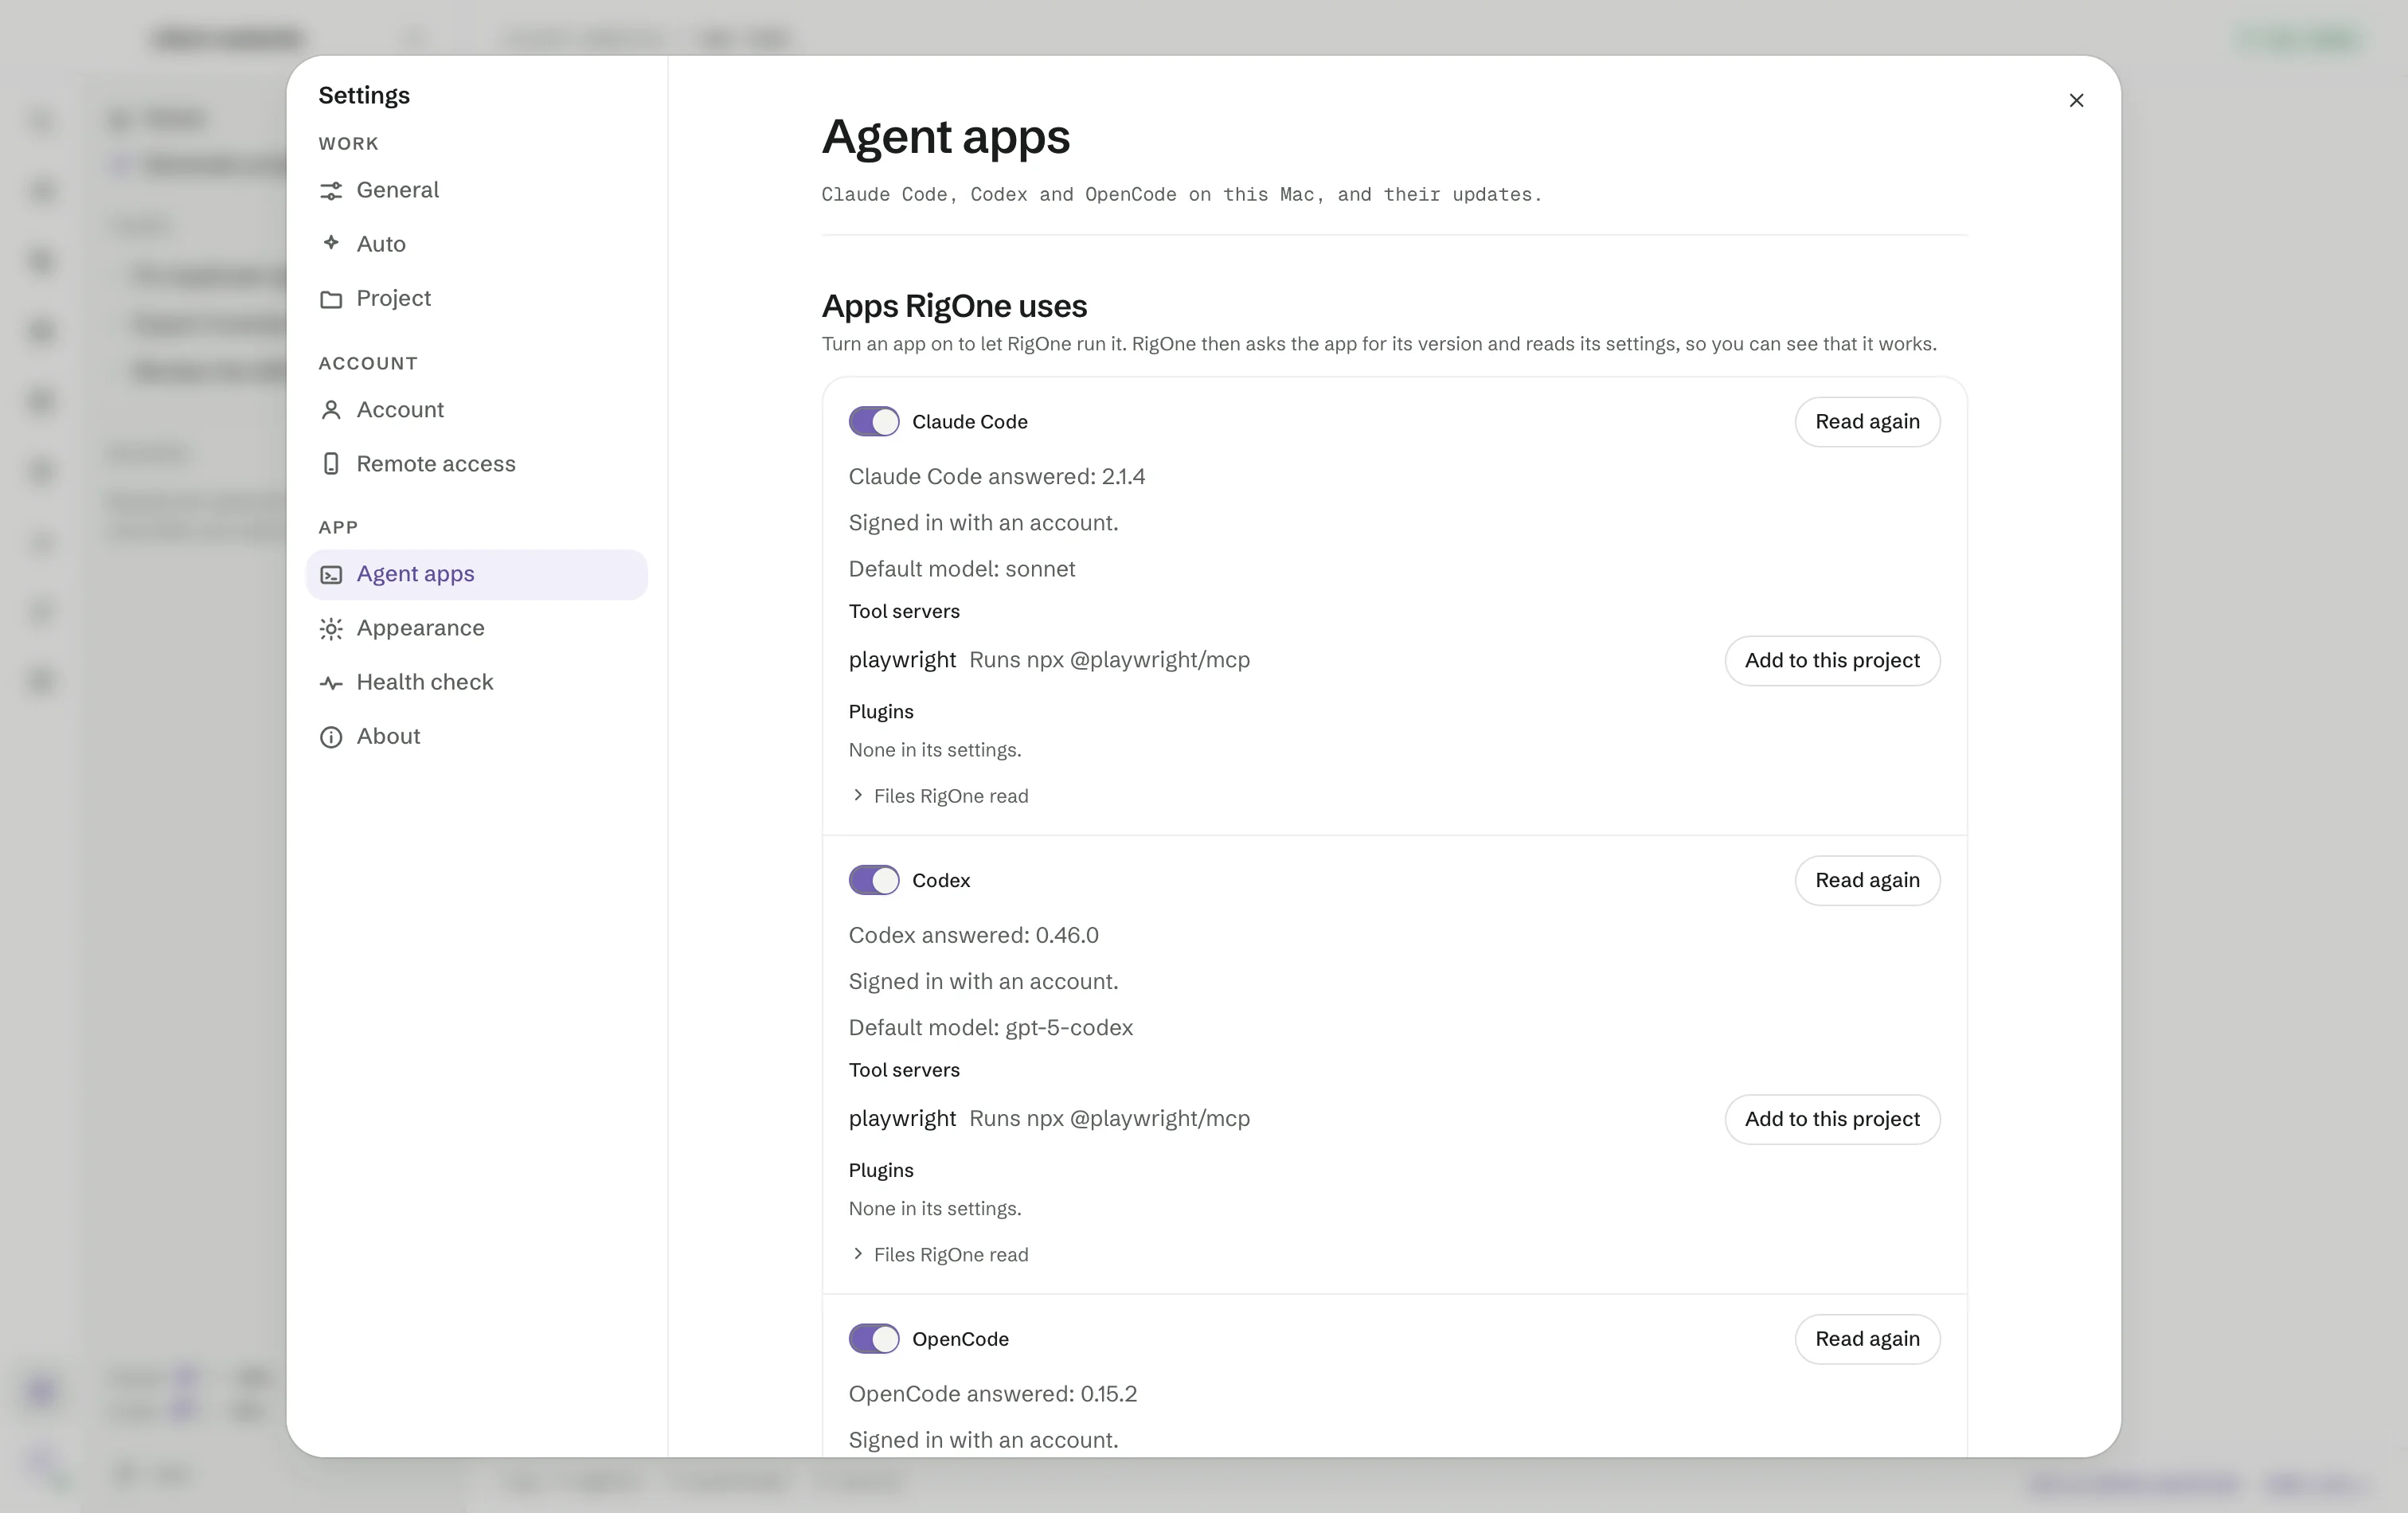Screen dimensions: 2408x1513
Task: Open the Health check page
Action: pyautogui.click(x=477, y=682)
